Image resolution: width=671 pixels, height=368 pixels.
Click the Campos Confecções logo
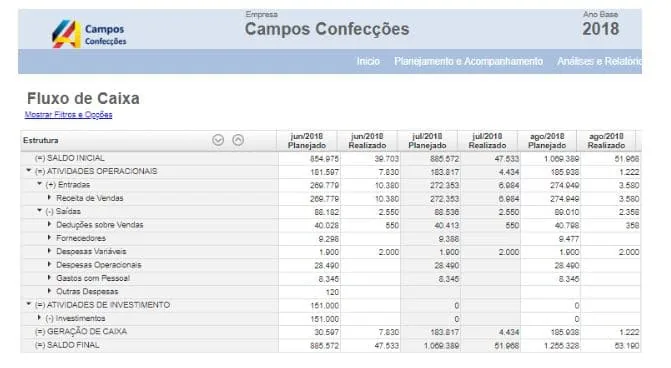(89, 34)
